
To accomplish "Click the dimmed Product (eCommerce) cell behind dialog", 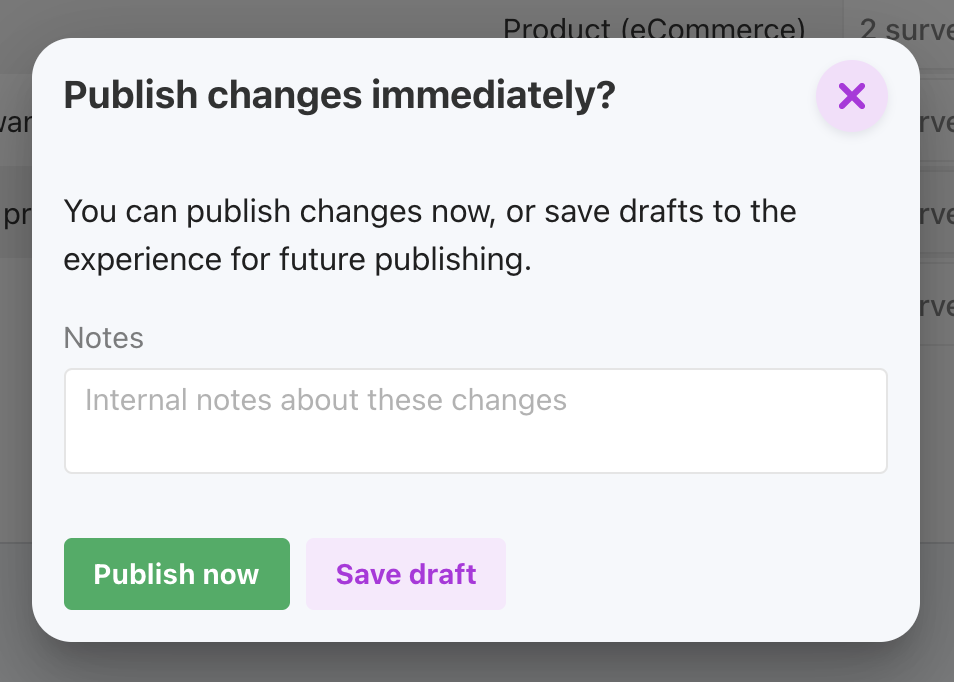I will tap(654, 27).
